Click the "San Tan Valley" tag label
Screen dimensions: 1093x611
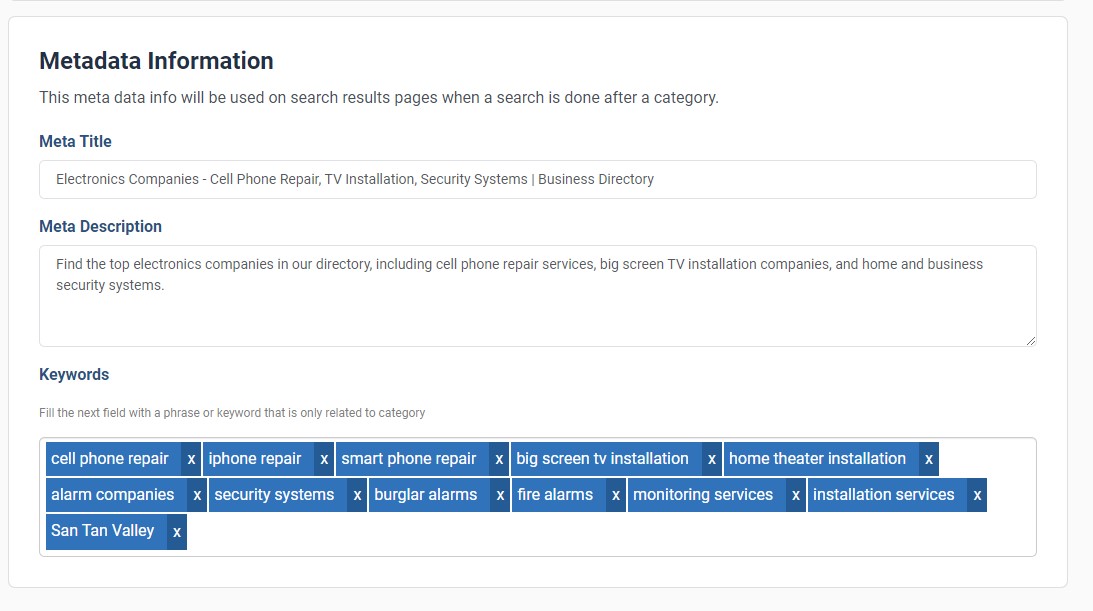[x=102, y=531]
